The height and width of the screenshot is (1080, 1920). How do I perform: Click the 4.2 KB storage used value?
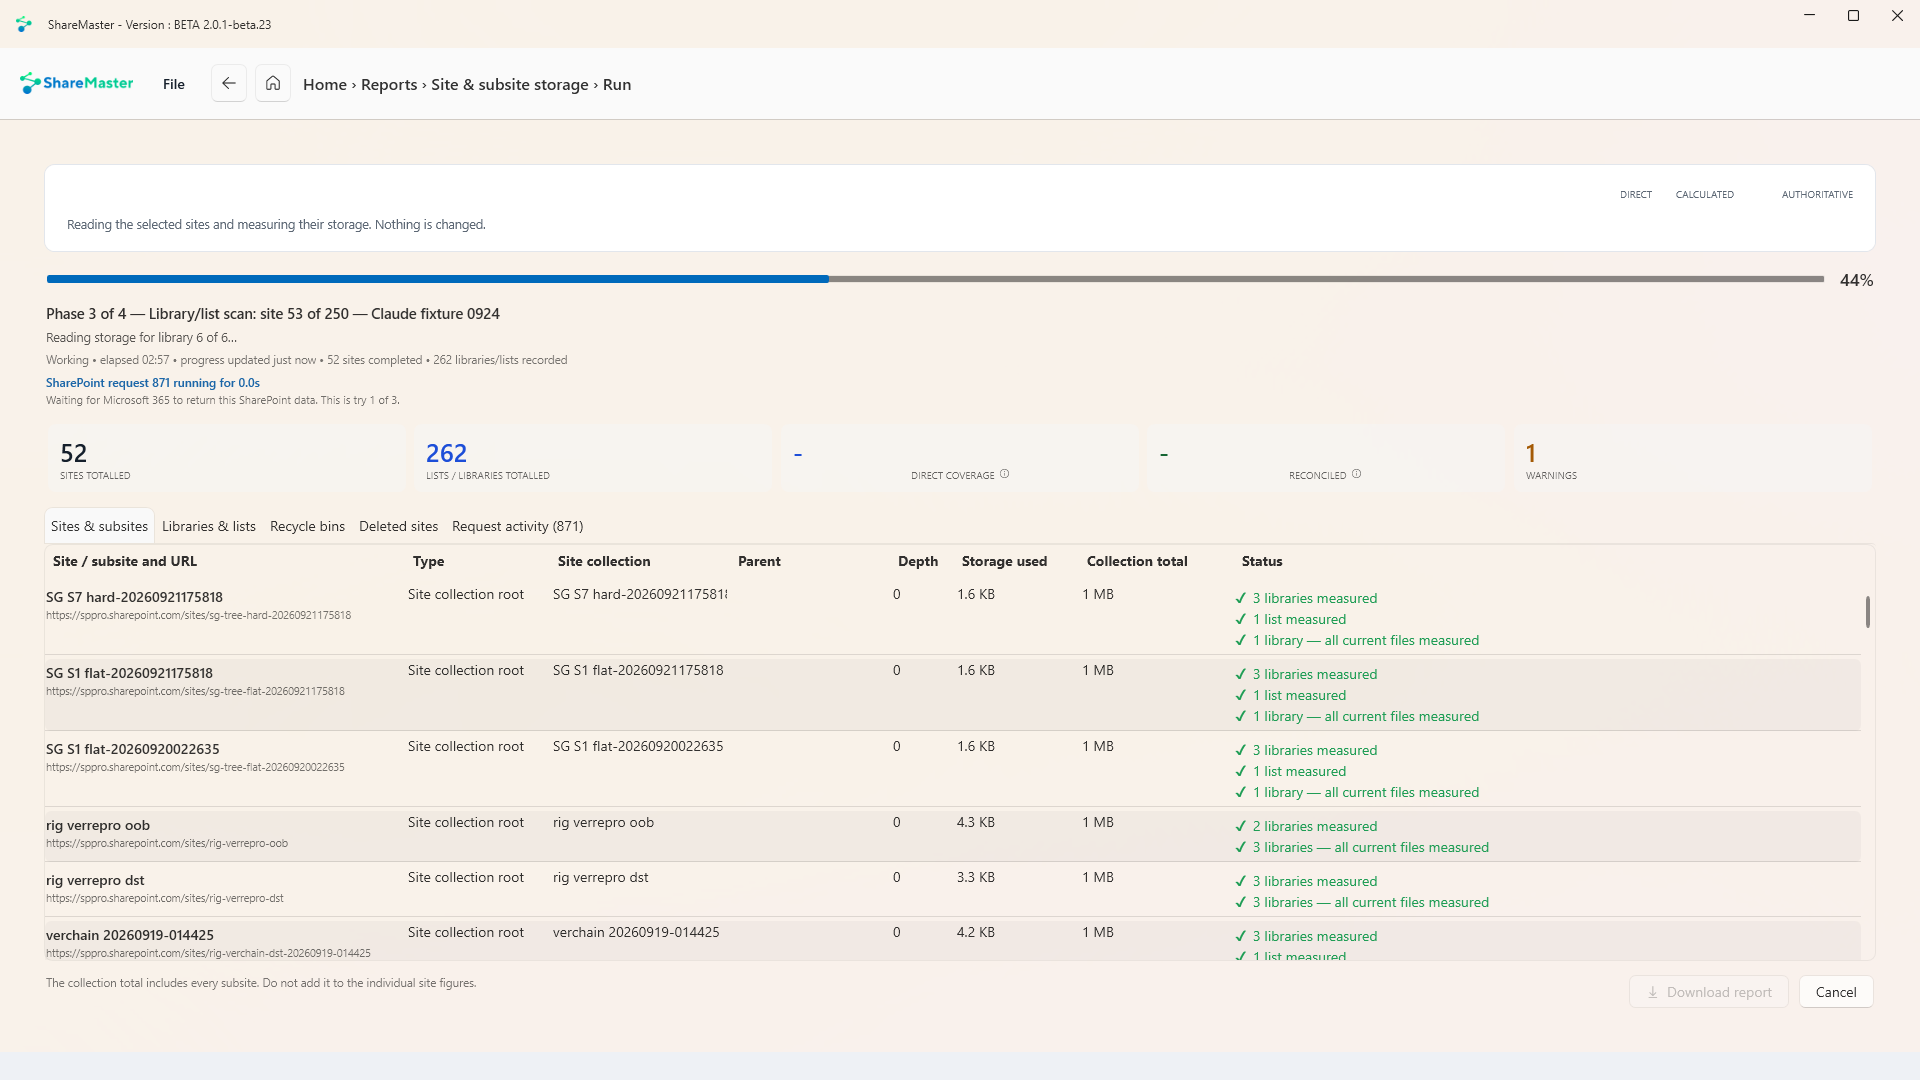pos(975,932)
